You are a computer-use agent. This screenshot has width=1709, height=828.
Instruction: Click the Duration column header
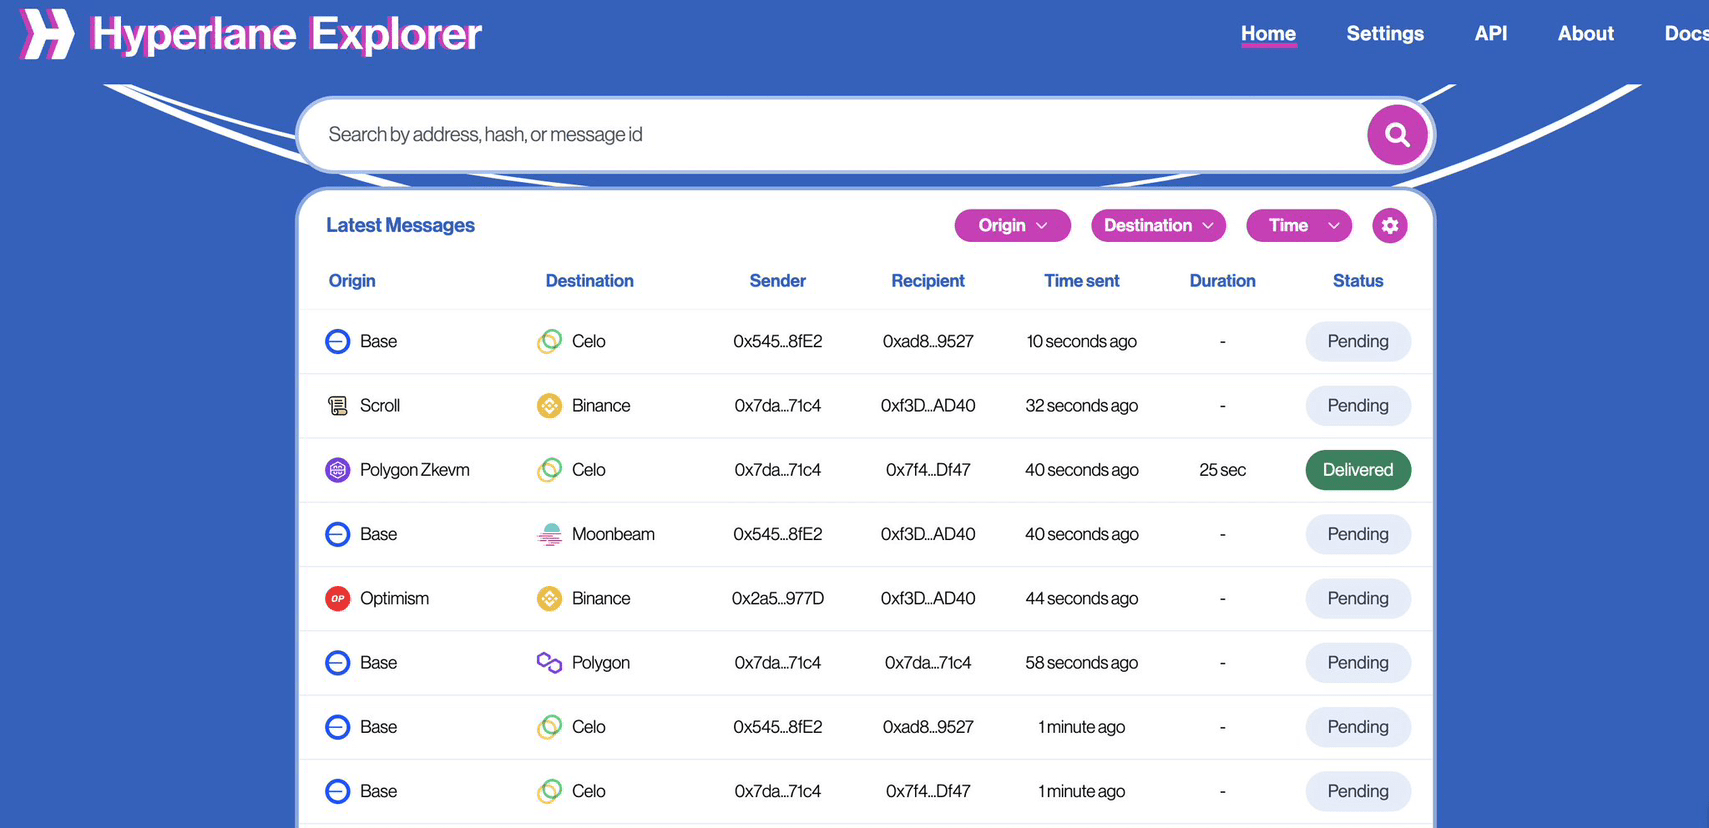click(x=1222, y=281)
